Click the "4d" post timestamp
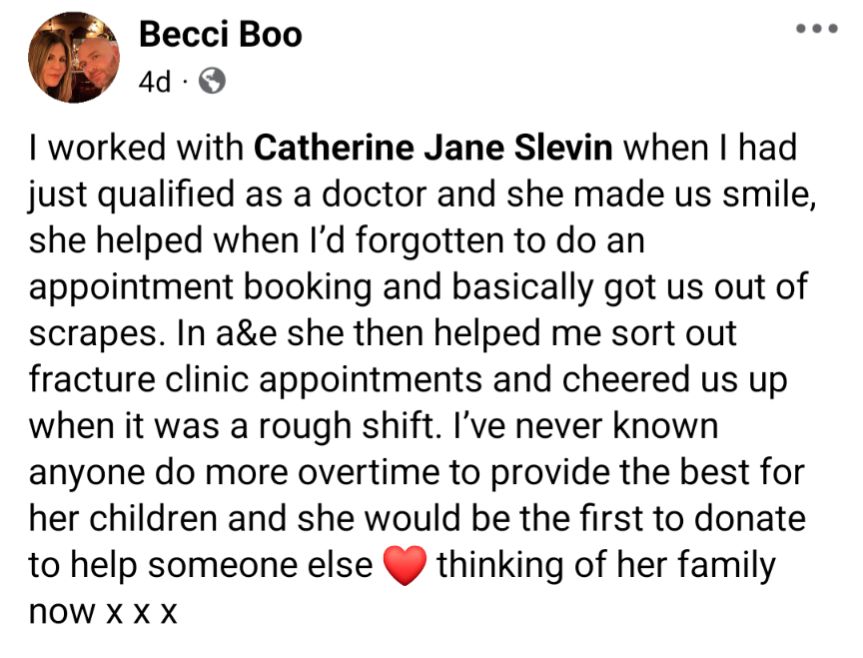 coord(155,81)
